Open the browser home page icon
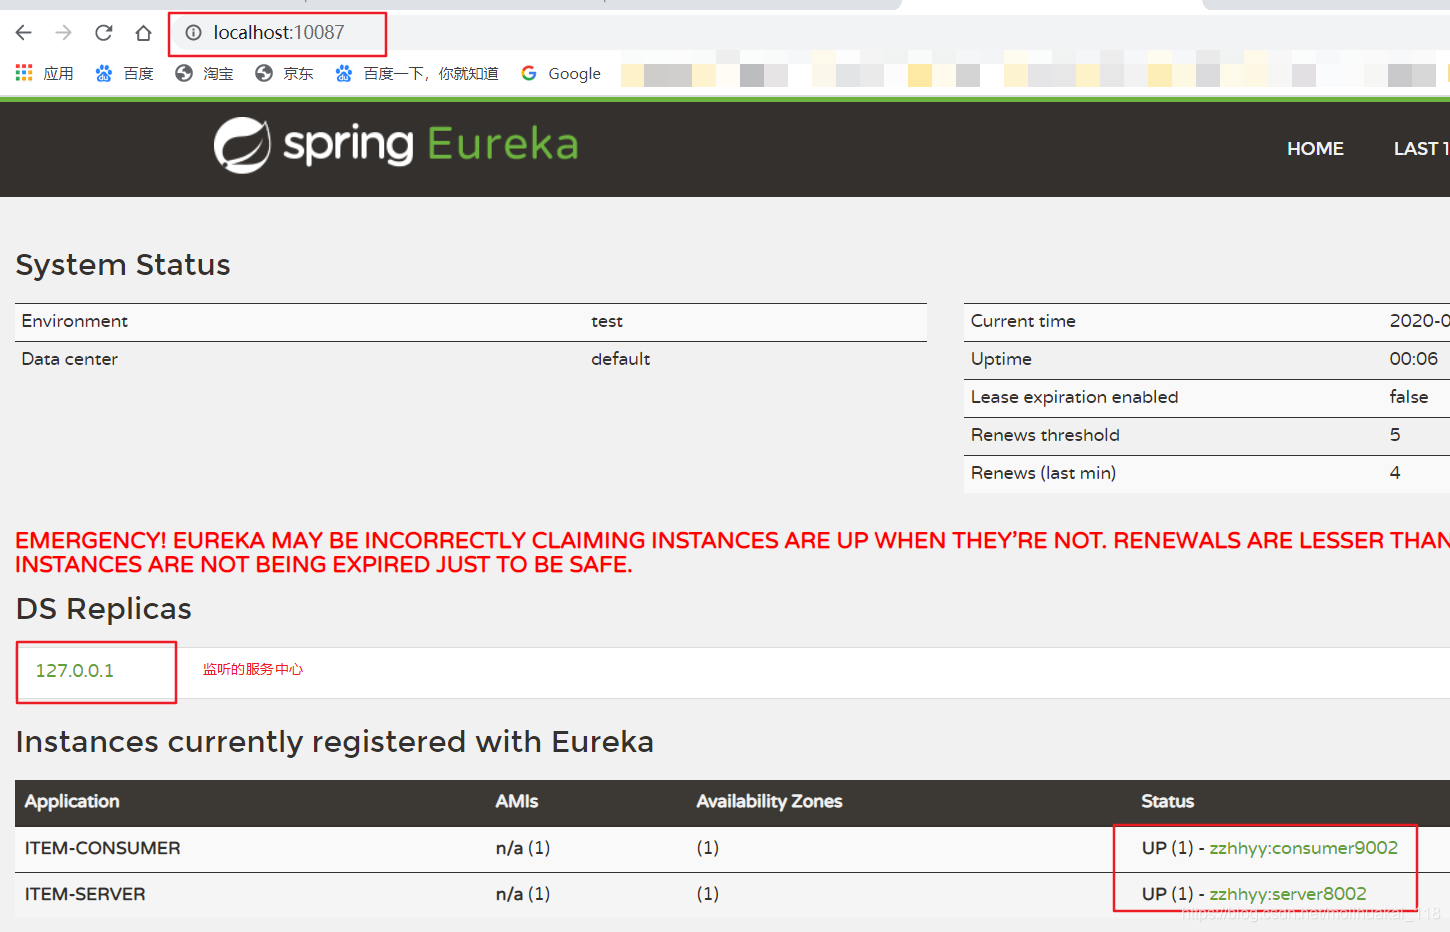The image size is (1450, 932). click(x=144, y=33)
